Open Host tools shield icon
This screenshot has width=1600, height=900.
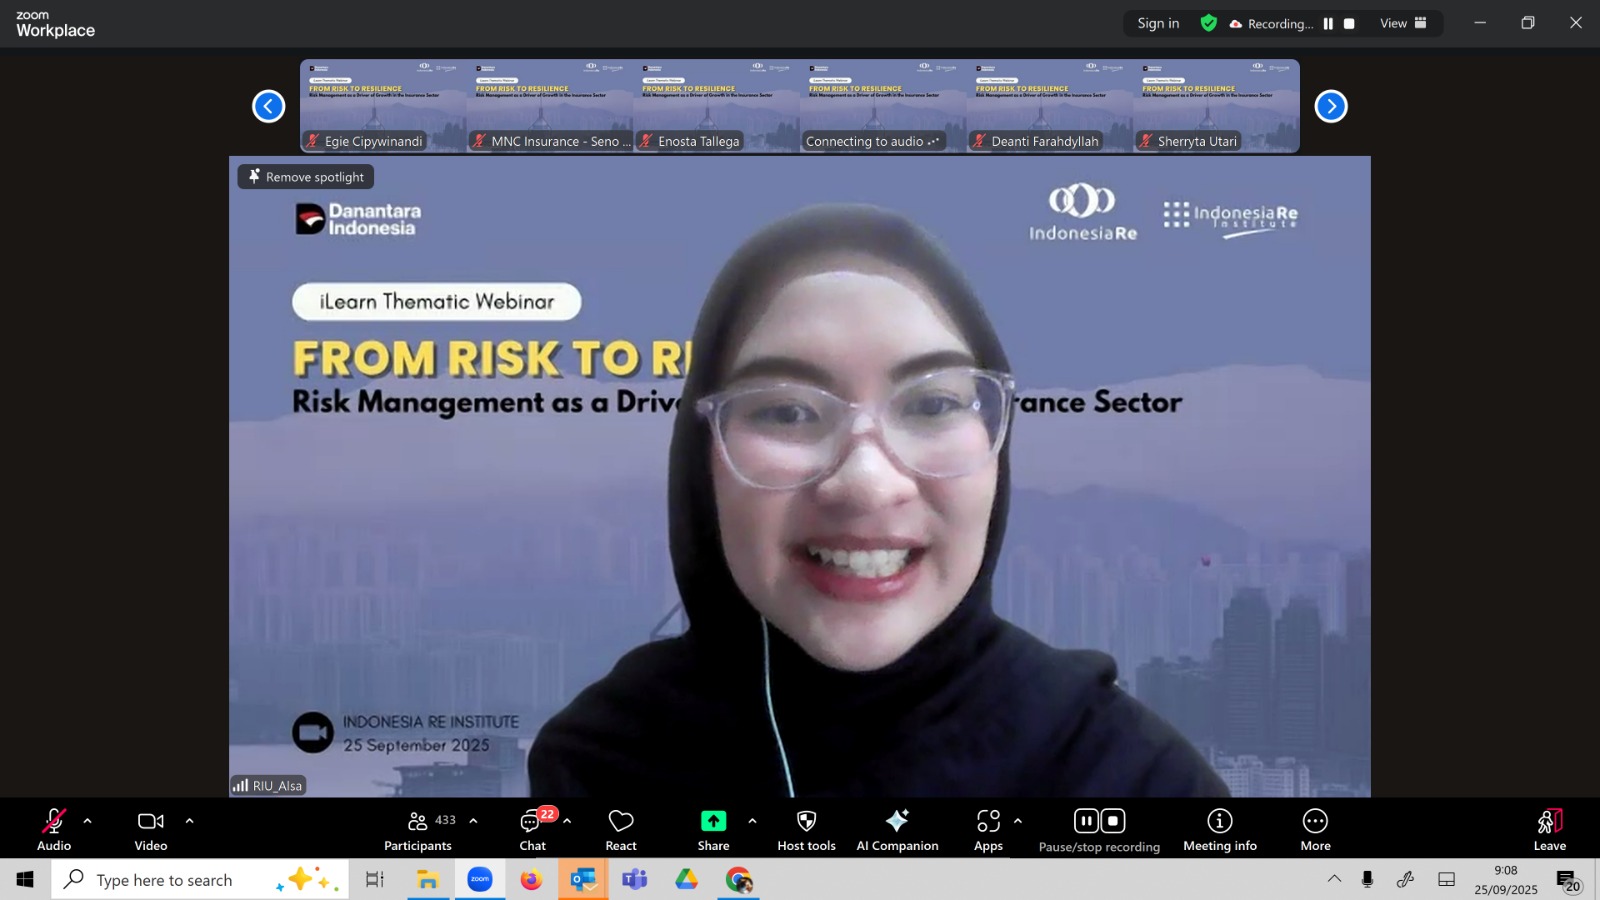tap(806, 821)
